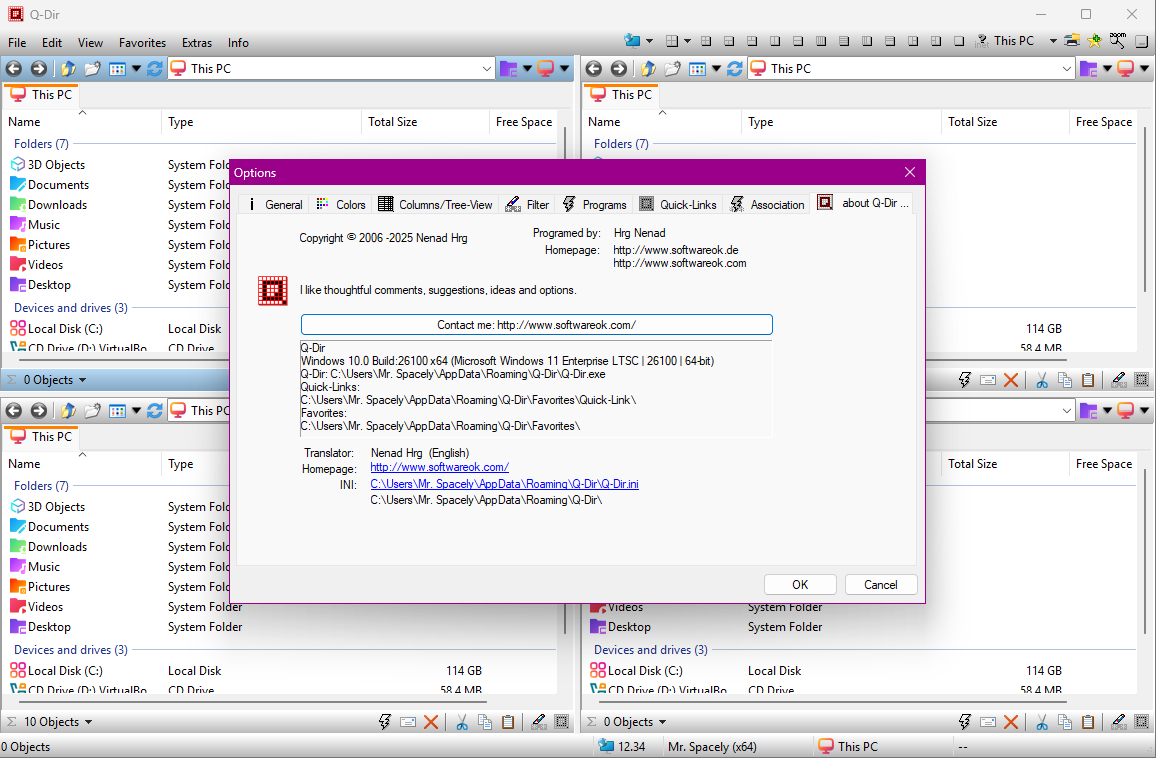Click the Contact me button
This screenshot has width=1156, height=758.
point(537,324)
